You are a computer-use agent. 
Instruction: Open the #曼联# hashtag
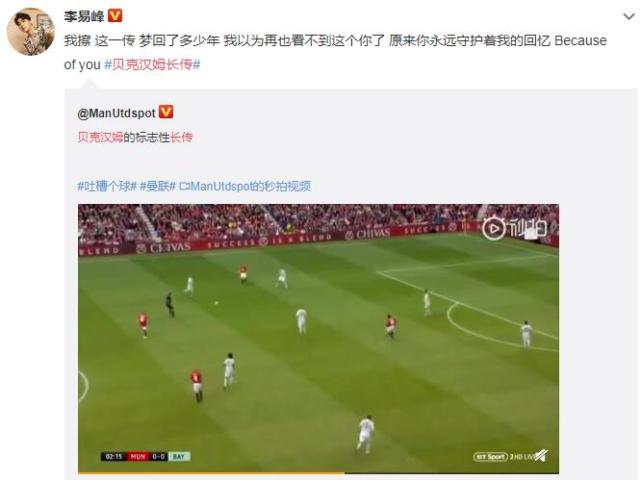pos(158,186)
